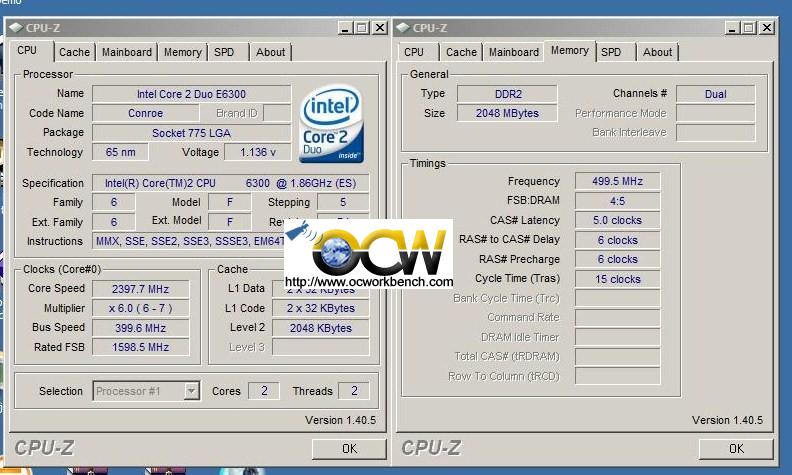The width and height of the screenshot is (792, 475).
Task: Switch to Mainboard tab in left CPU-Z window
Action: point(127,52)
